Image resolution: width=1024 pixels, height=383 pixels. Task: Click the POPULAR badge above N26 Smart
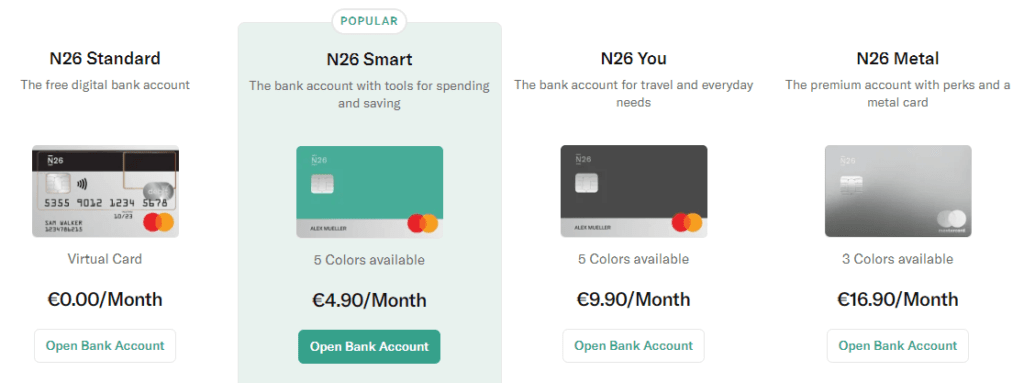click(369, 21)
